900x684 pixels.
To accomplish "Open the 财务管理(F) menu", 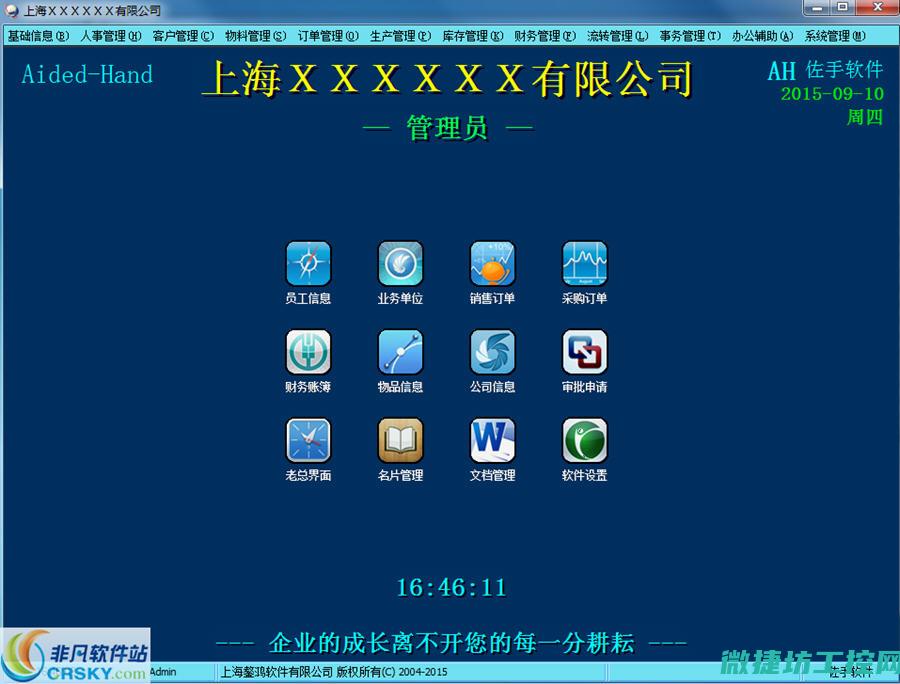I will coord(545,36).
